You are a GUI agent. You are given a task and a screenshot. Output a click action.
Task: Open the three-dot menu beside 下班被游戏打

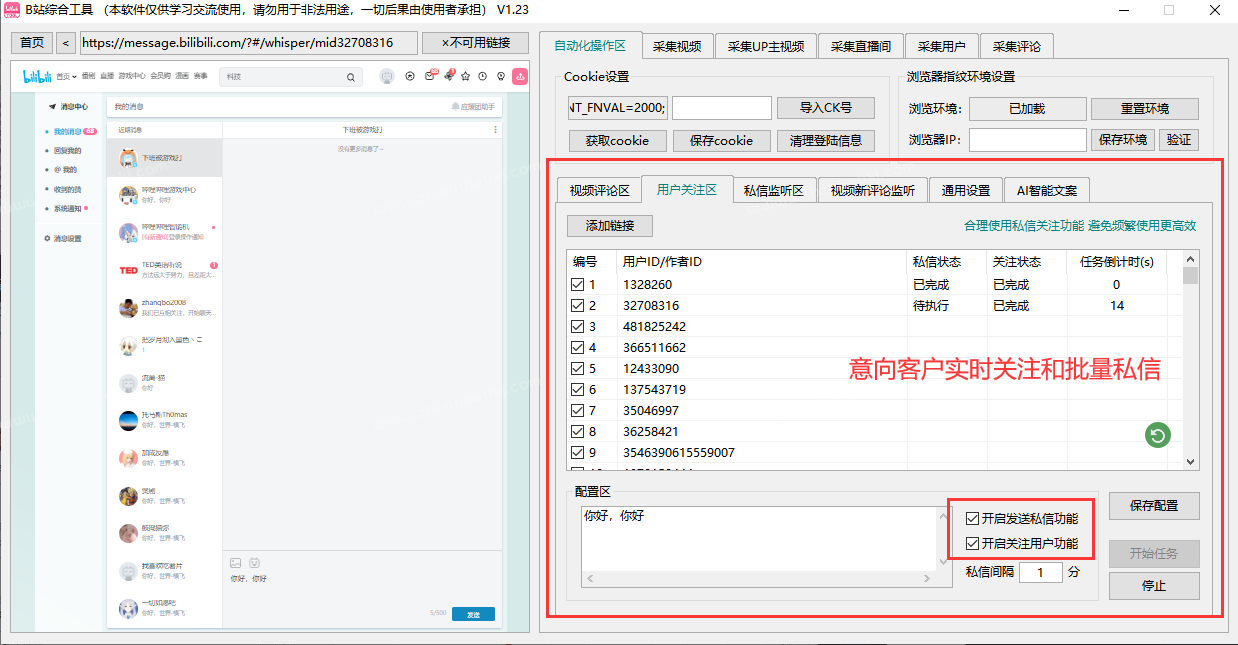point(495,127)
